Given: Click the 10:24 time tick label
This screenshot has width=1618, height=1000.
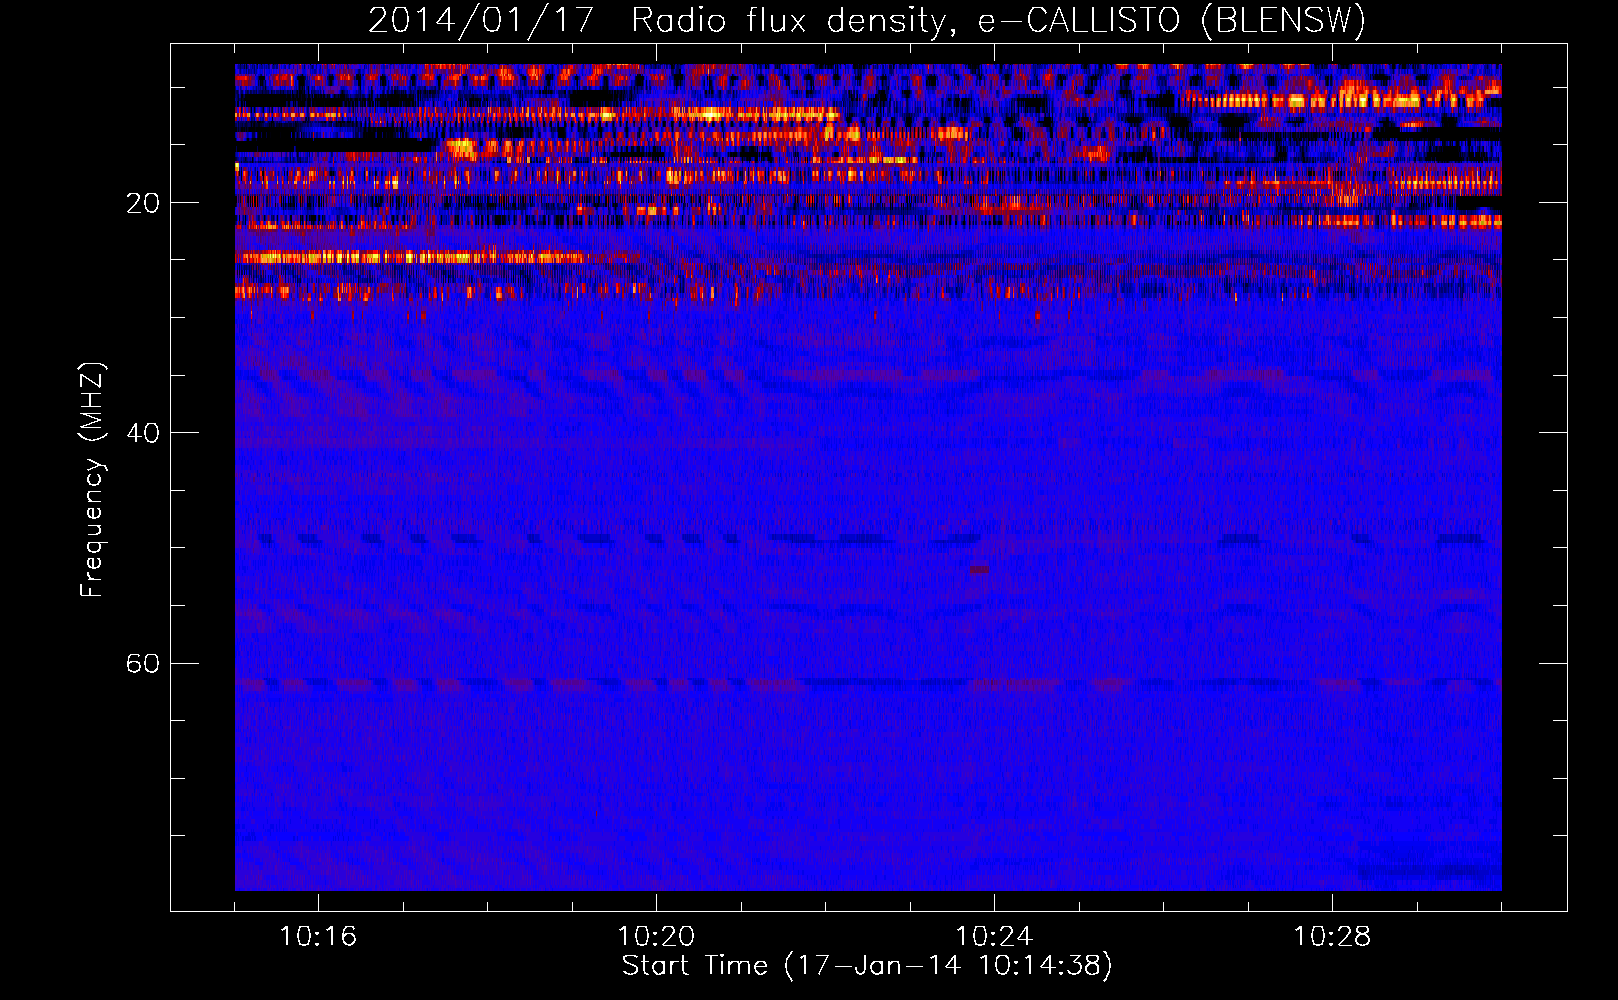Looking at the screenshot, I should (994, 937).
